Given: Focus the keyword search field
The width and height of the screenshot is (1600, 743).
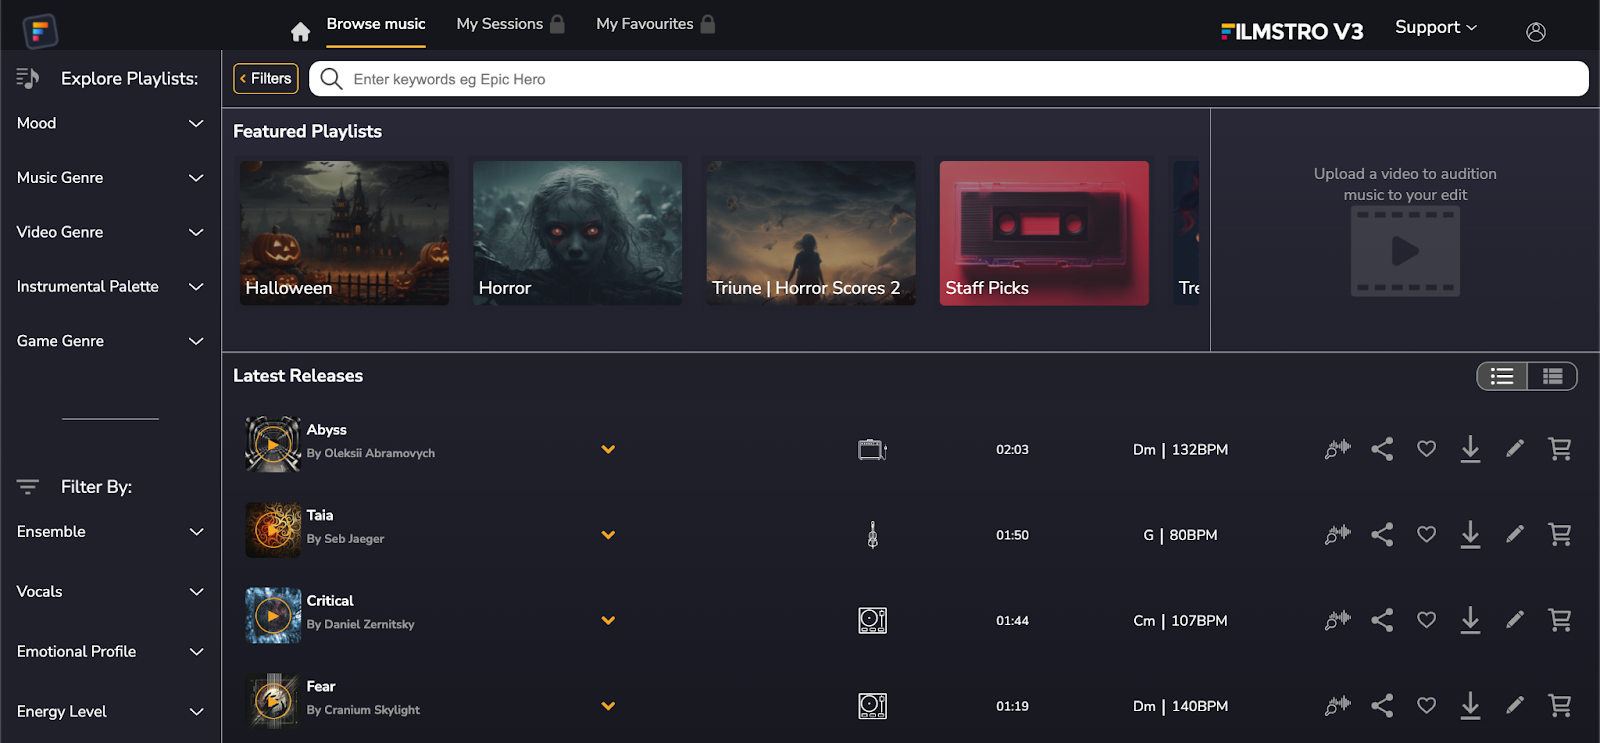Looking at the screenshot, I should coord(948,79).
